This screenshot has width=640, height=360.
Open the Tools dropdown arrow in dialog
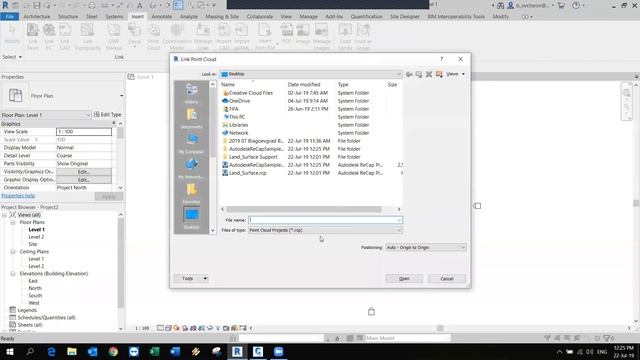tap(205, 278)
